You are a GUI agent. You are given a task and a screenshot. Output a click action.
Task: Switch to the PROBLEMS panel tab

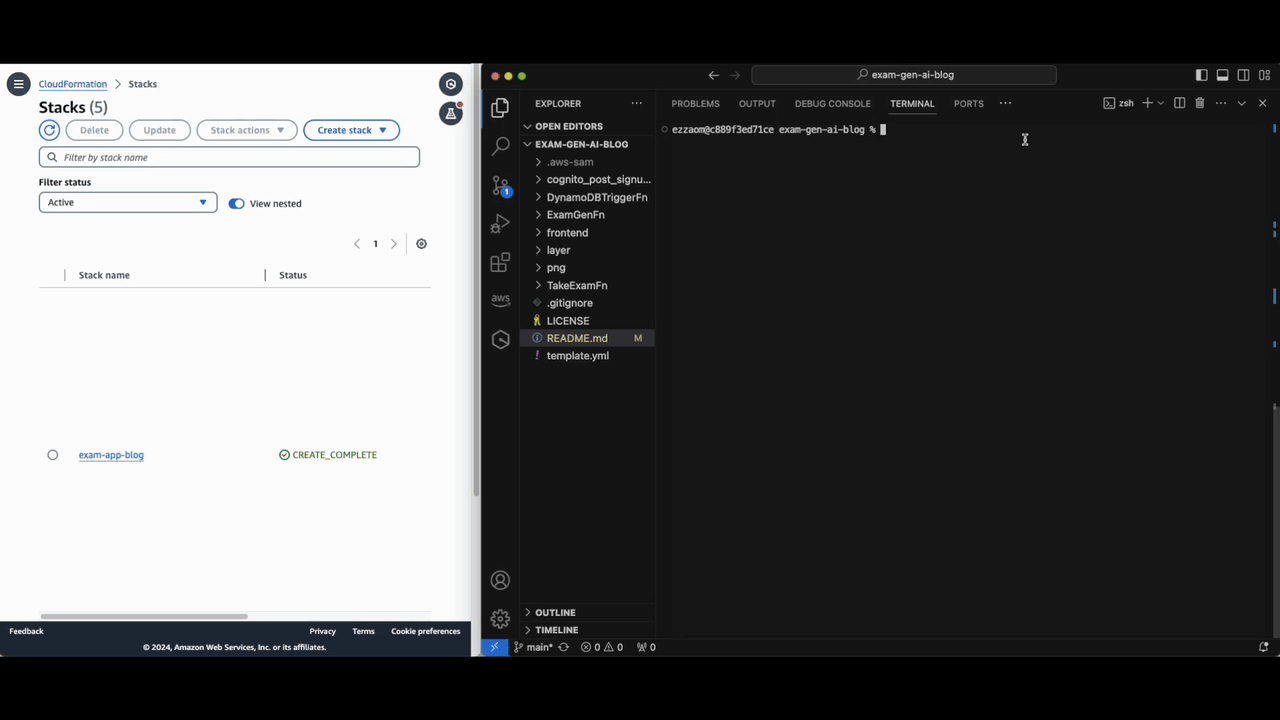pyautogui.click(x=695, y=103)
